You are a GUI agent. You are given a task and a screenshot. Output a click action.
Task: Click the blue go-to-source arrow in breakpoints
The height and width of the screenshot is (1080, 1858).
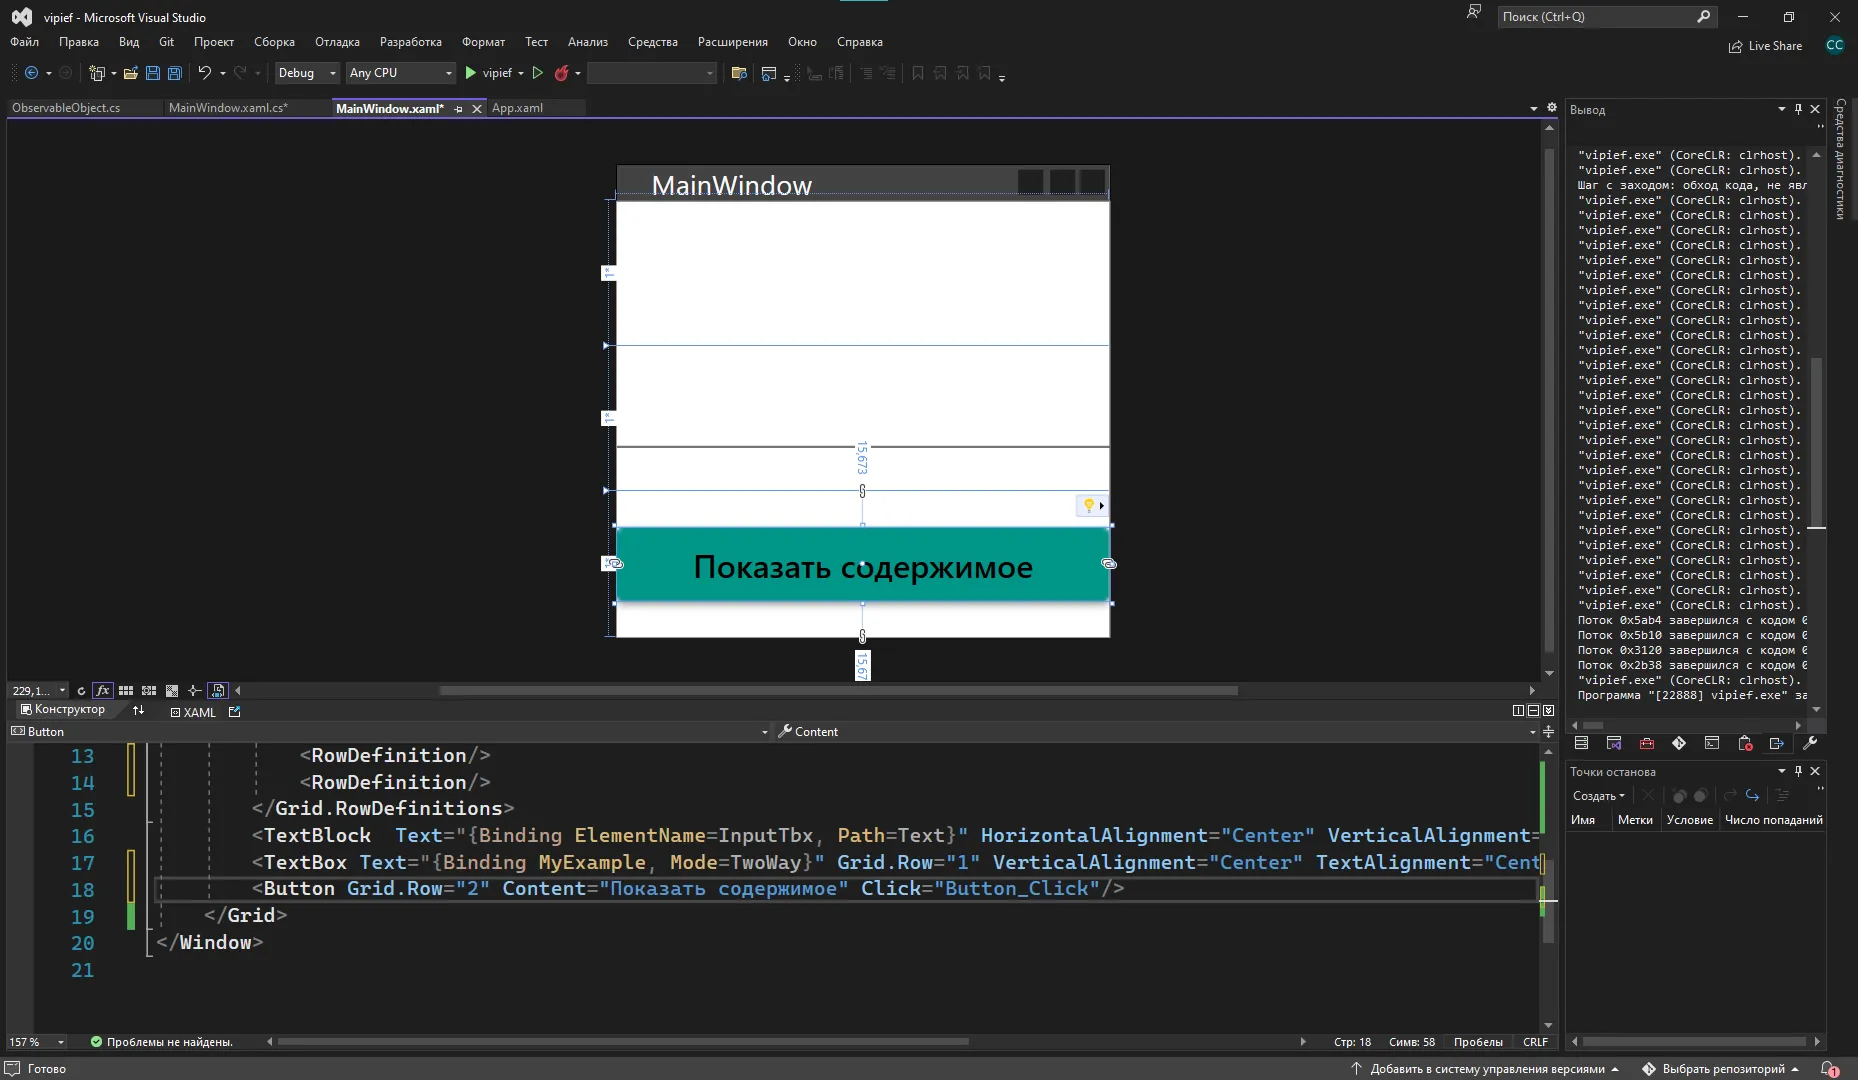[1752, 796]
